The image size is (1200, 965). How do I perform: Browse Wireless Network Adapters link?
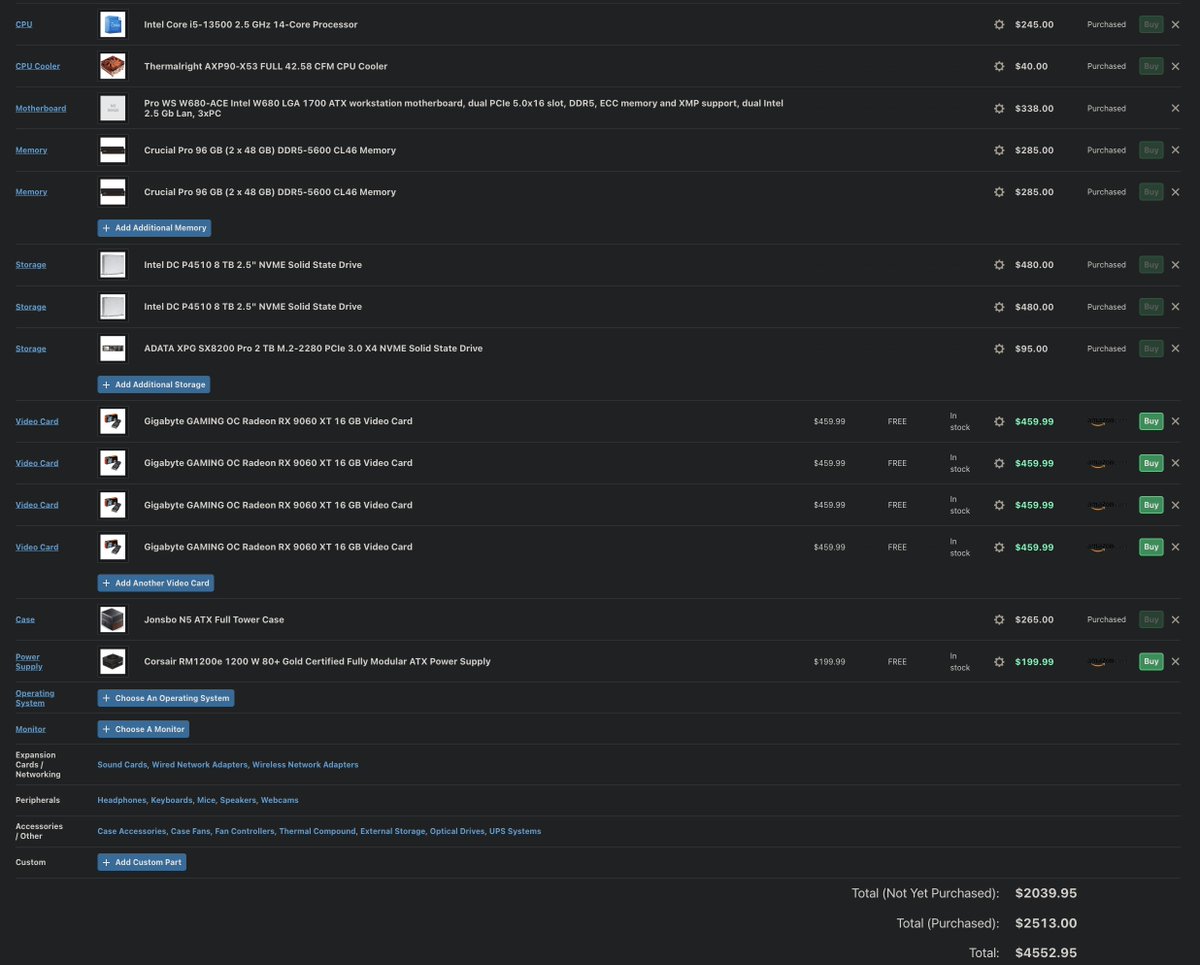coord(305,765)
